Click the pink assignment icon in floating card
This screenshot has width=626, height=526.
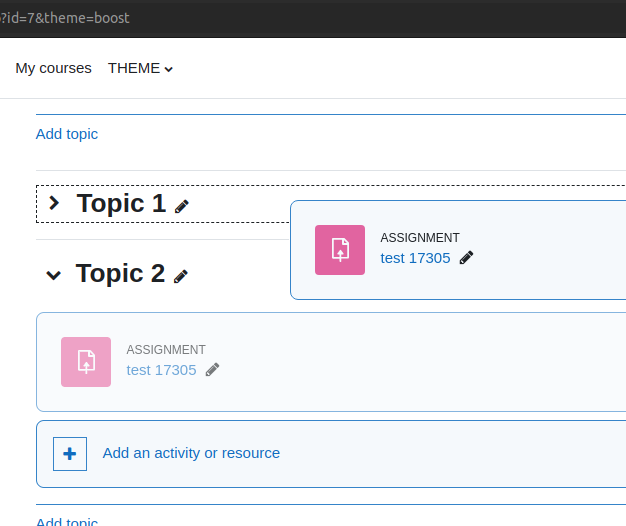[x=340, y=250]
